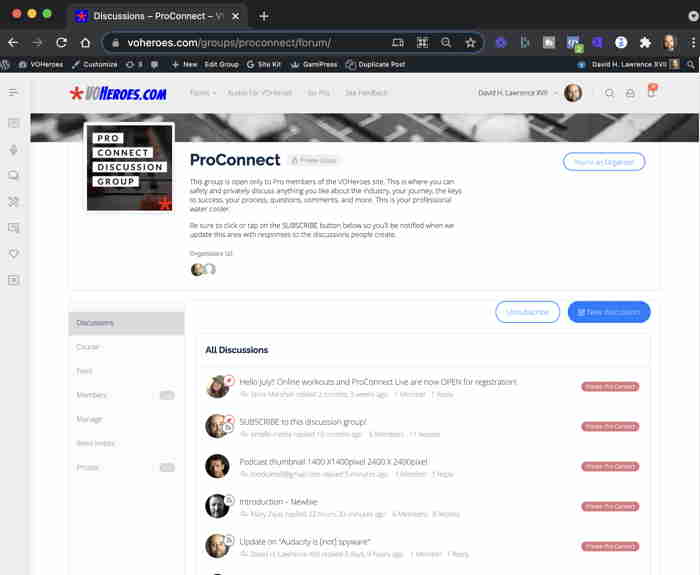This screenshot has width=700, height=575.
Task: Open the browser home page icon
Action: [x=85, y=43]
